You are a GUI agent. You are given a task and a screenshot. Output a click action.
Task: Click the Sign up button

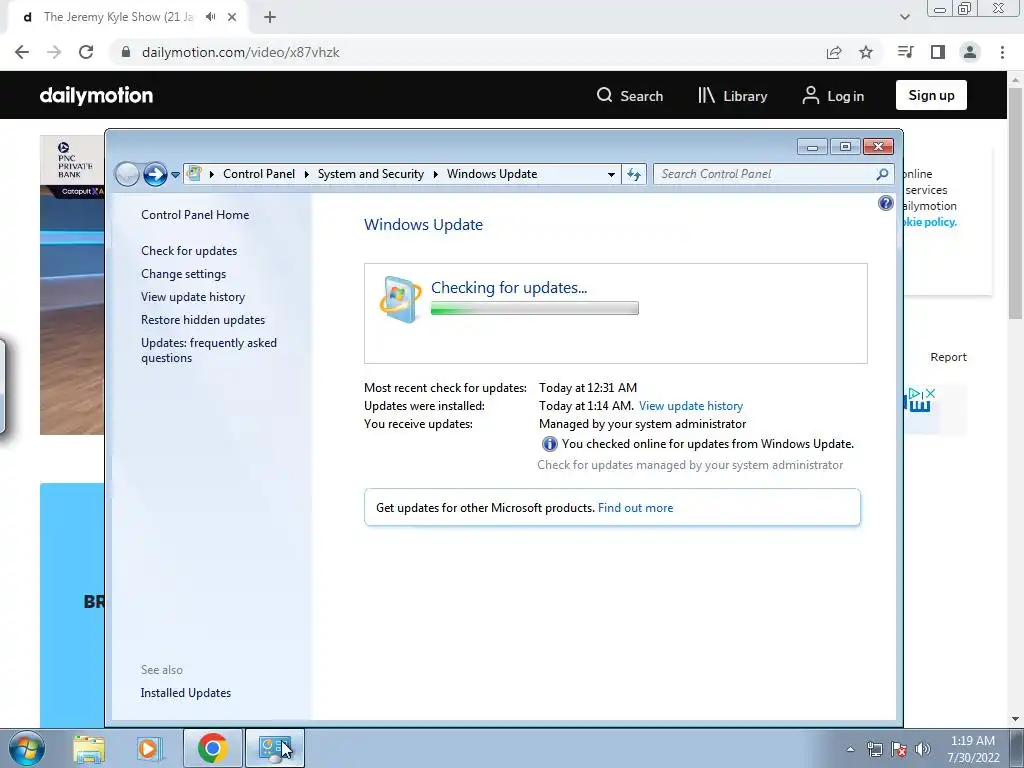(x=931, y=95)
